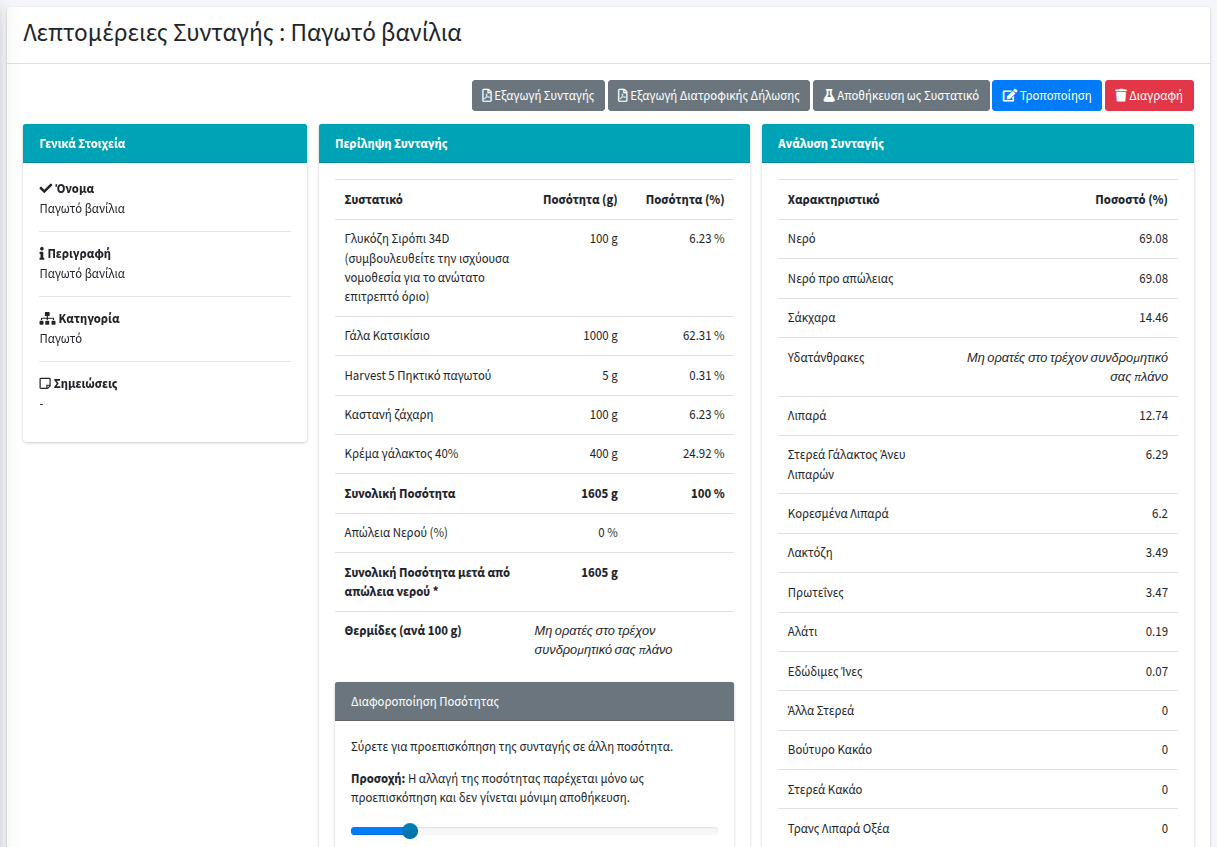Click the trash icon on Διαγραφή
This screenshot has width=1217, height=847.
pyautogui.click(x=1121, y=96)
